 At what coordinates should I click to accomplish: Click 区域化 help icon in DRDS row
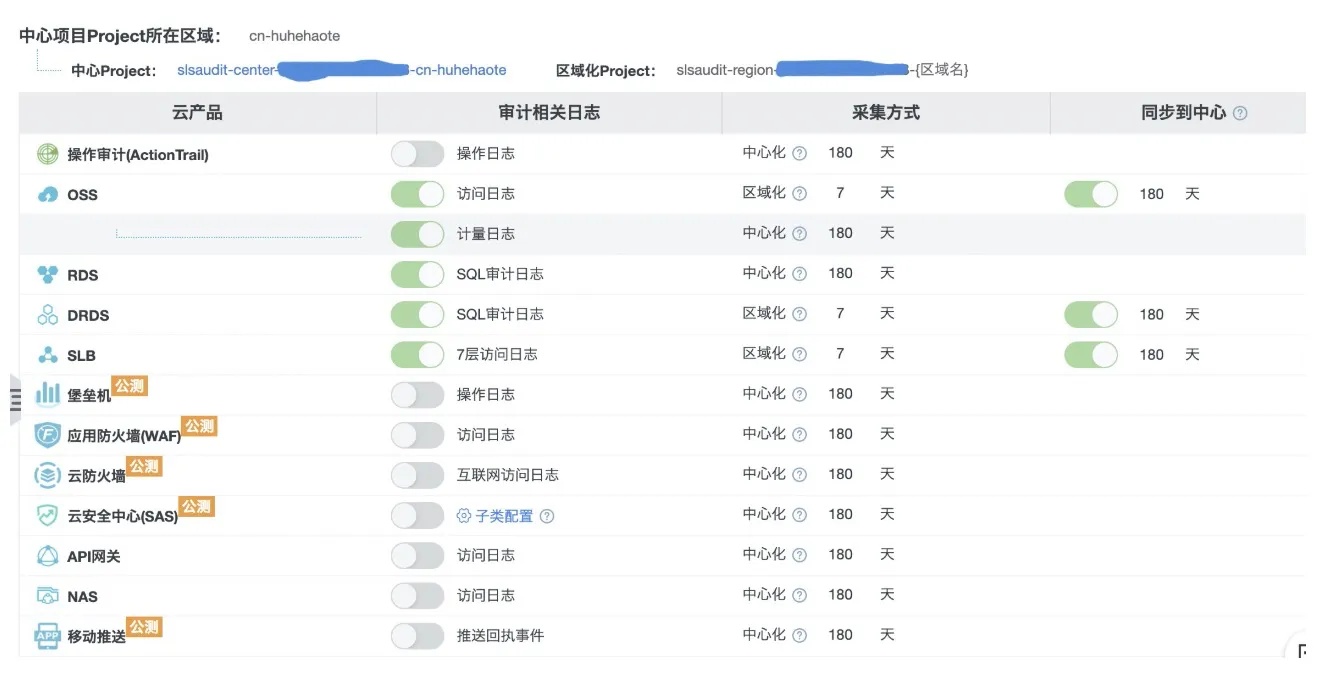(799, 314)
